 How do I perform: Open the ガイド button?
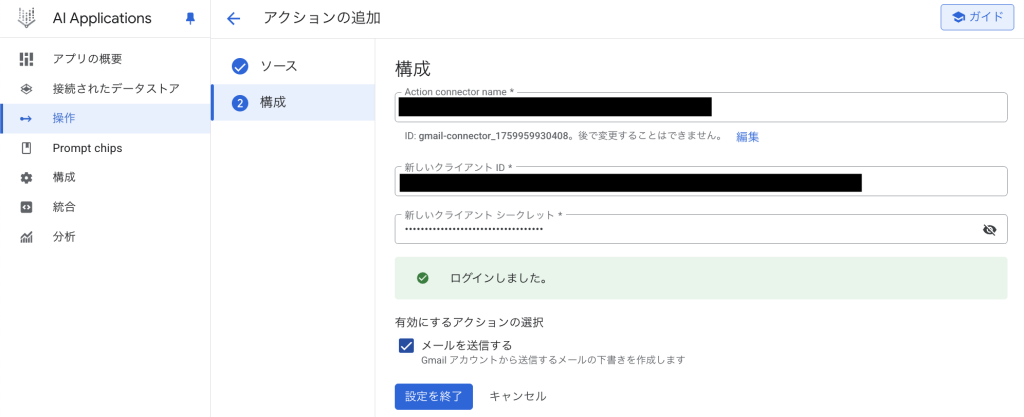coord(977,18)
